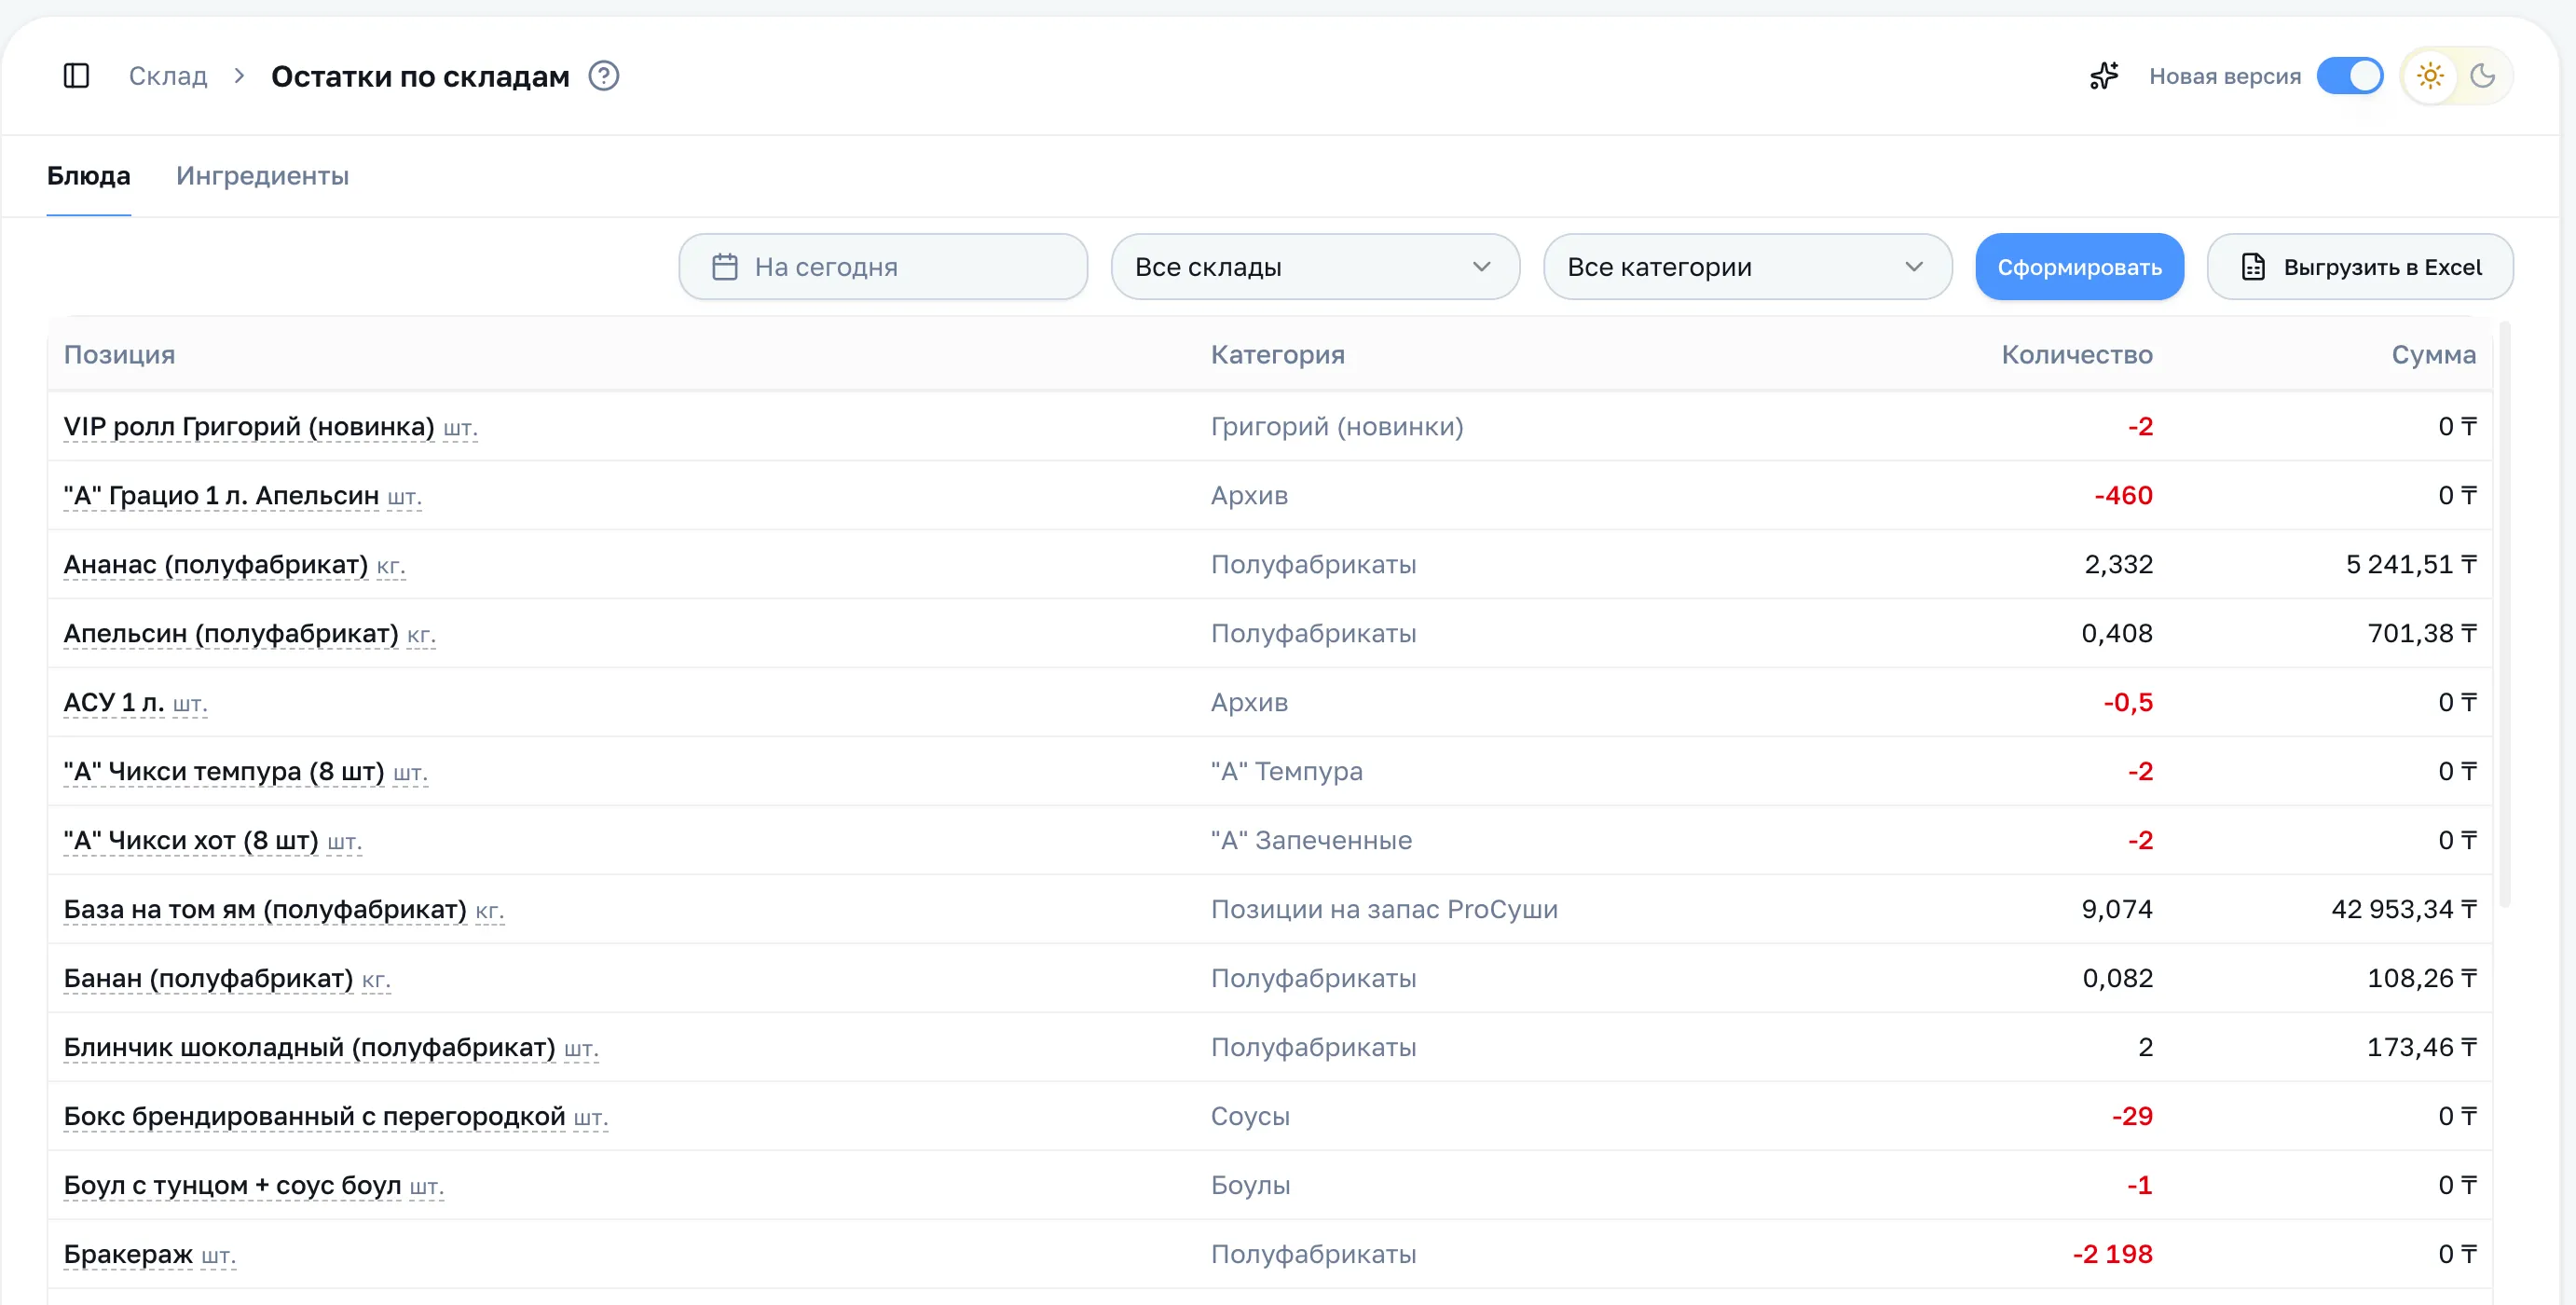Click the 42 953,34 ₸ sum

[x=2404, y=910]
